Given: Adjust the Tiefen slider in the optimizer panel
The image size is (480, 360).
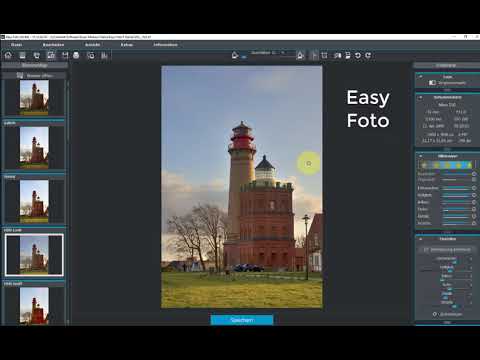Looking at the screenshot, I should [457, 209].
